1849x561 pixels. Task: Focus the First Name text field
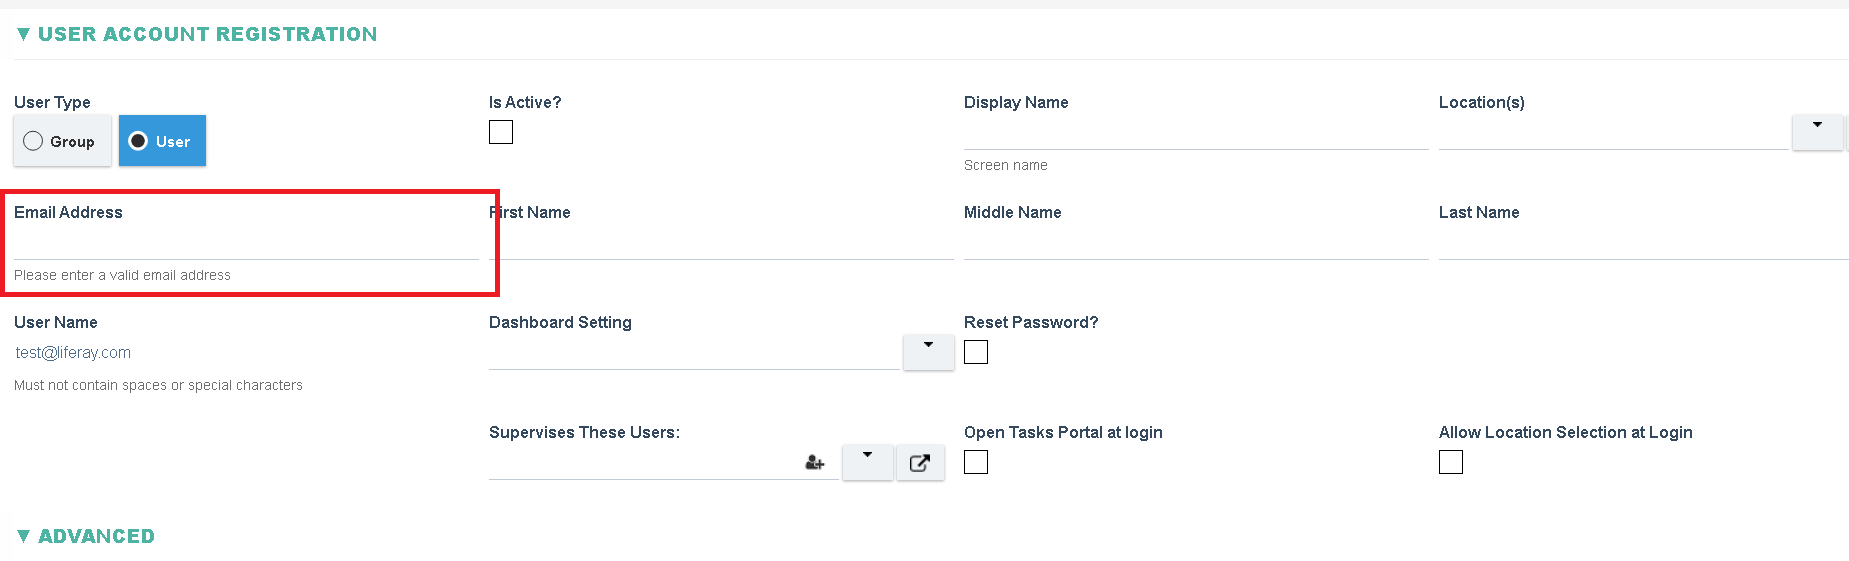tap(721, 243)
